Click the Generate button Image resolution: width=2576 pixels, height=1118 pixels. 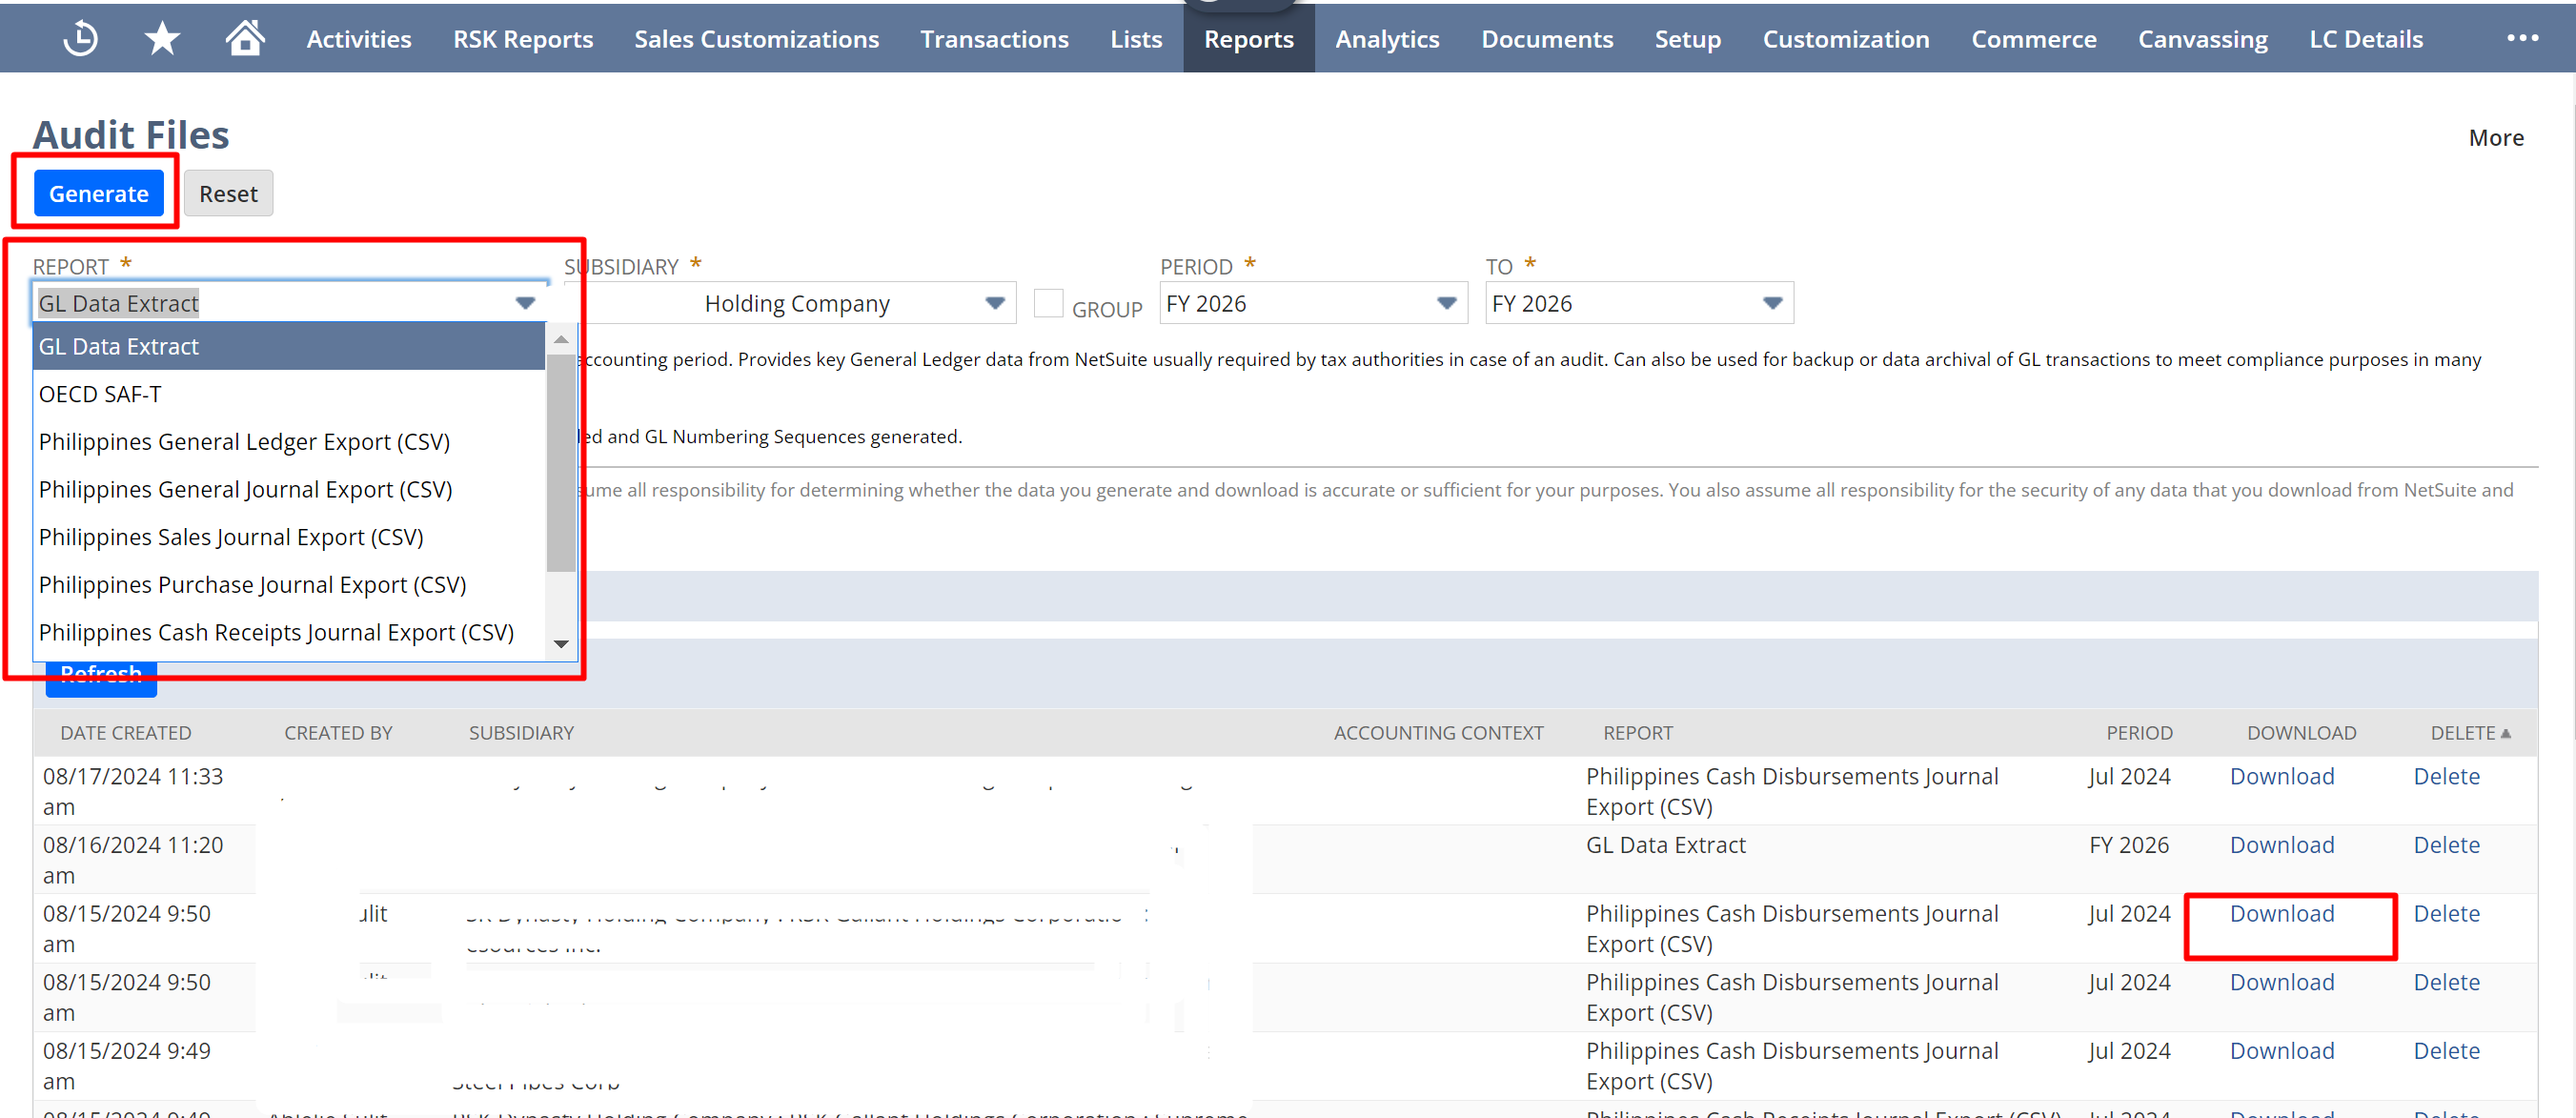pos(98,193)
